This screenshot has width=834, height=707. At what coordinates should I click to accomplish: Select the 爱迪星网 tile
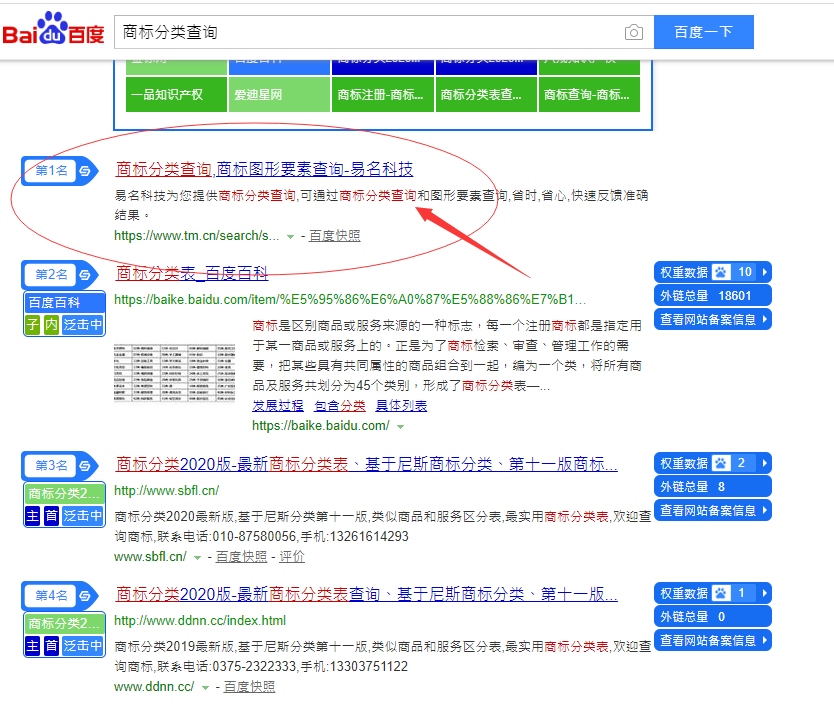279,95
